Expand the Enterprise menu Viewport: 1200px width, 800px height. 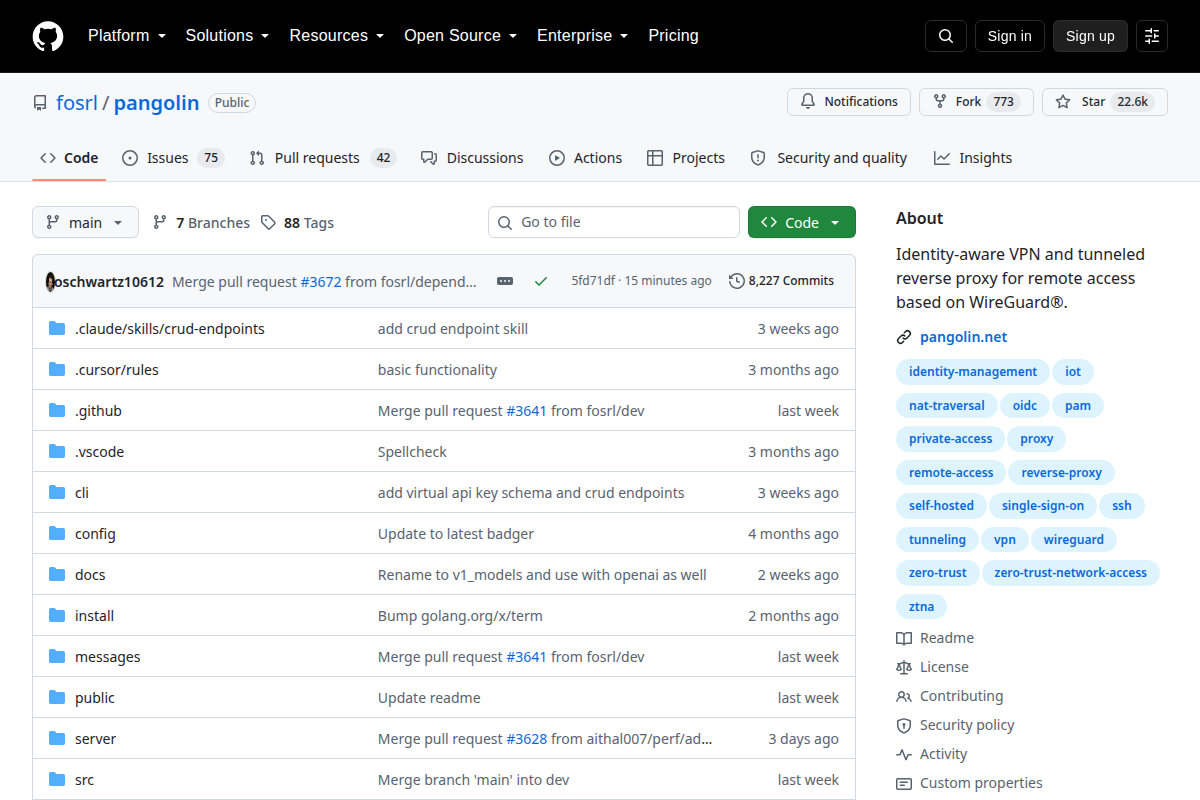(x=582, y=36)
